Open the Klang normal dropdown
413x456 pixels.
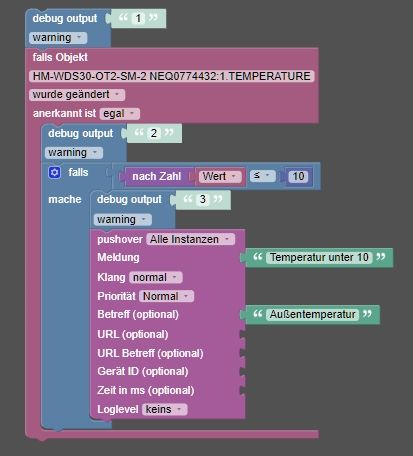click(156, 277)
